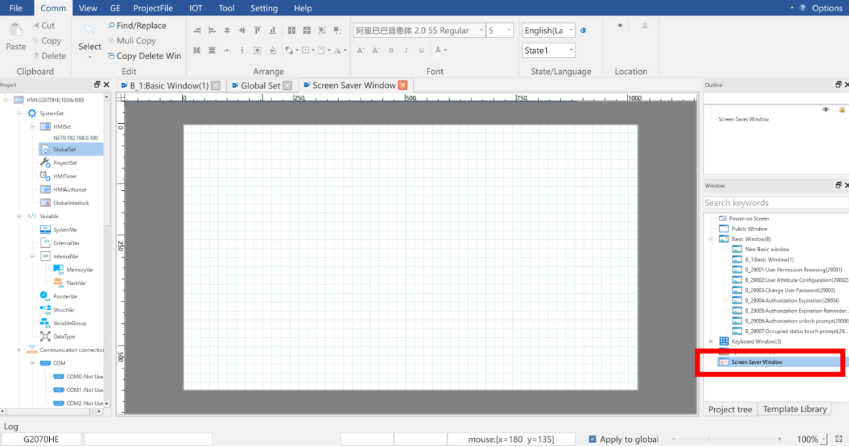
Task: Click the Underline font icon
Action: click(x=421, y=50)
